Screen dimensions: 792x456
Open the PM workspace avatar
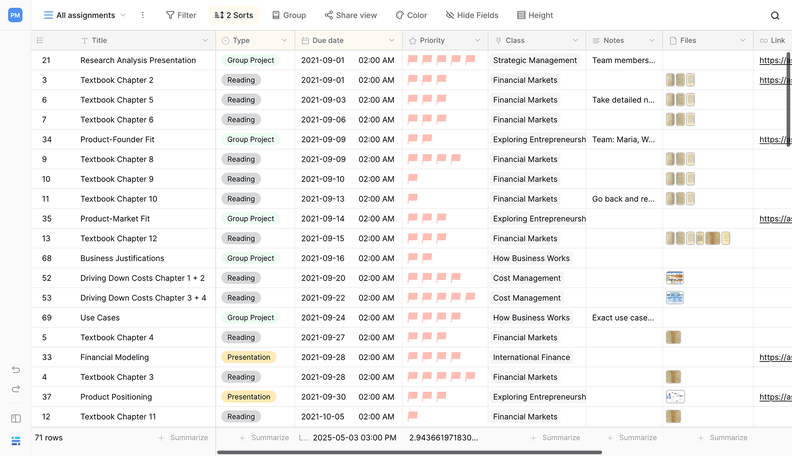pyautogui.click(x=15, y=15)
